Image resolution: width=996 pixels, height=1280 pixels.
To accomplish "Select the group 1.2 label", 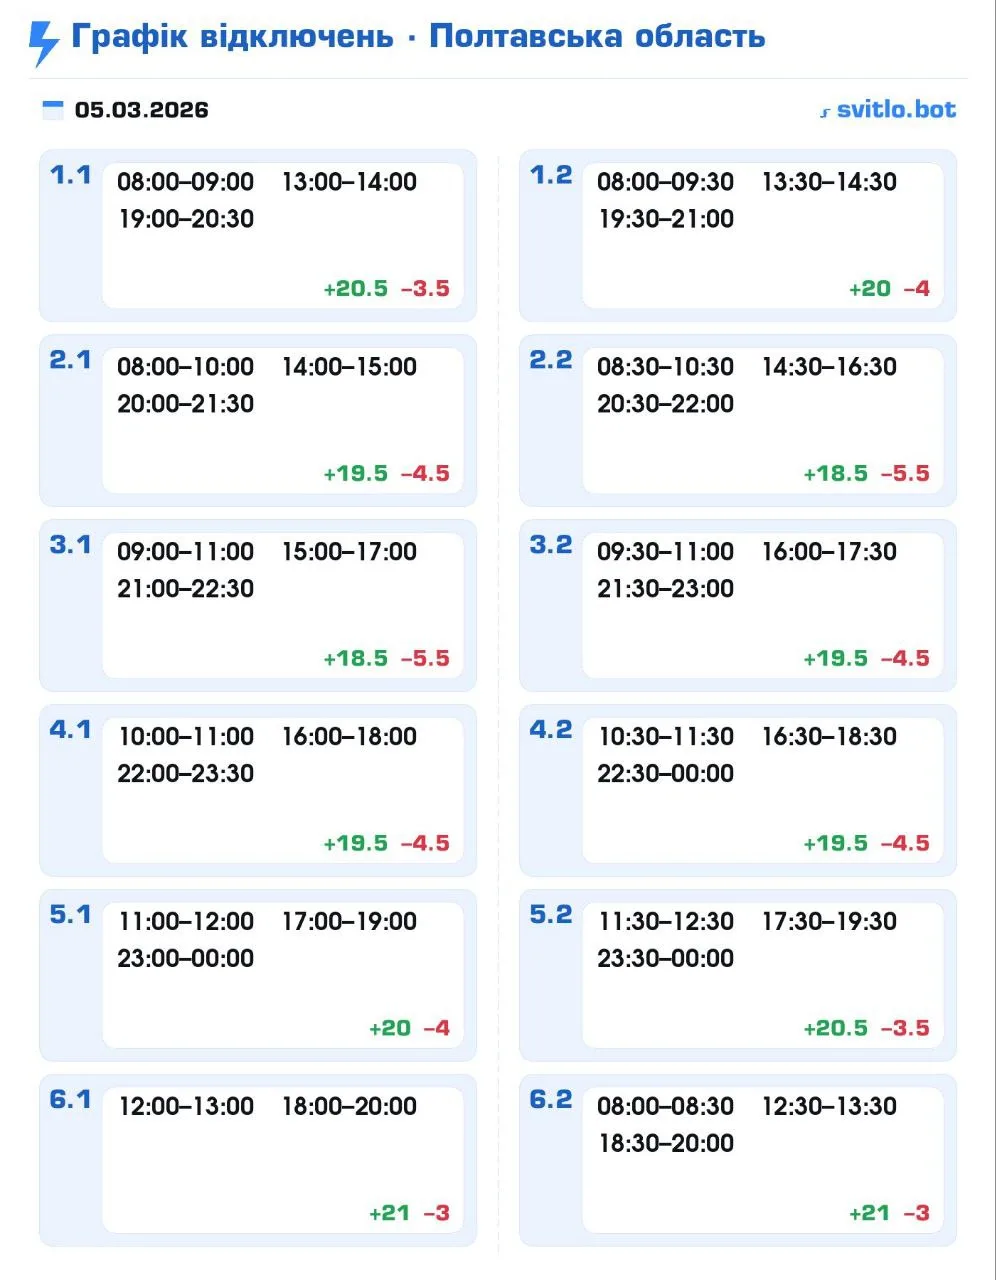I will tap(551, 175).
